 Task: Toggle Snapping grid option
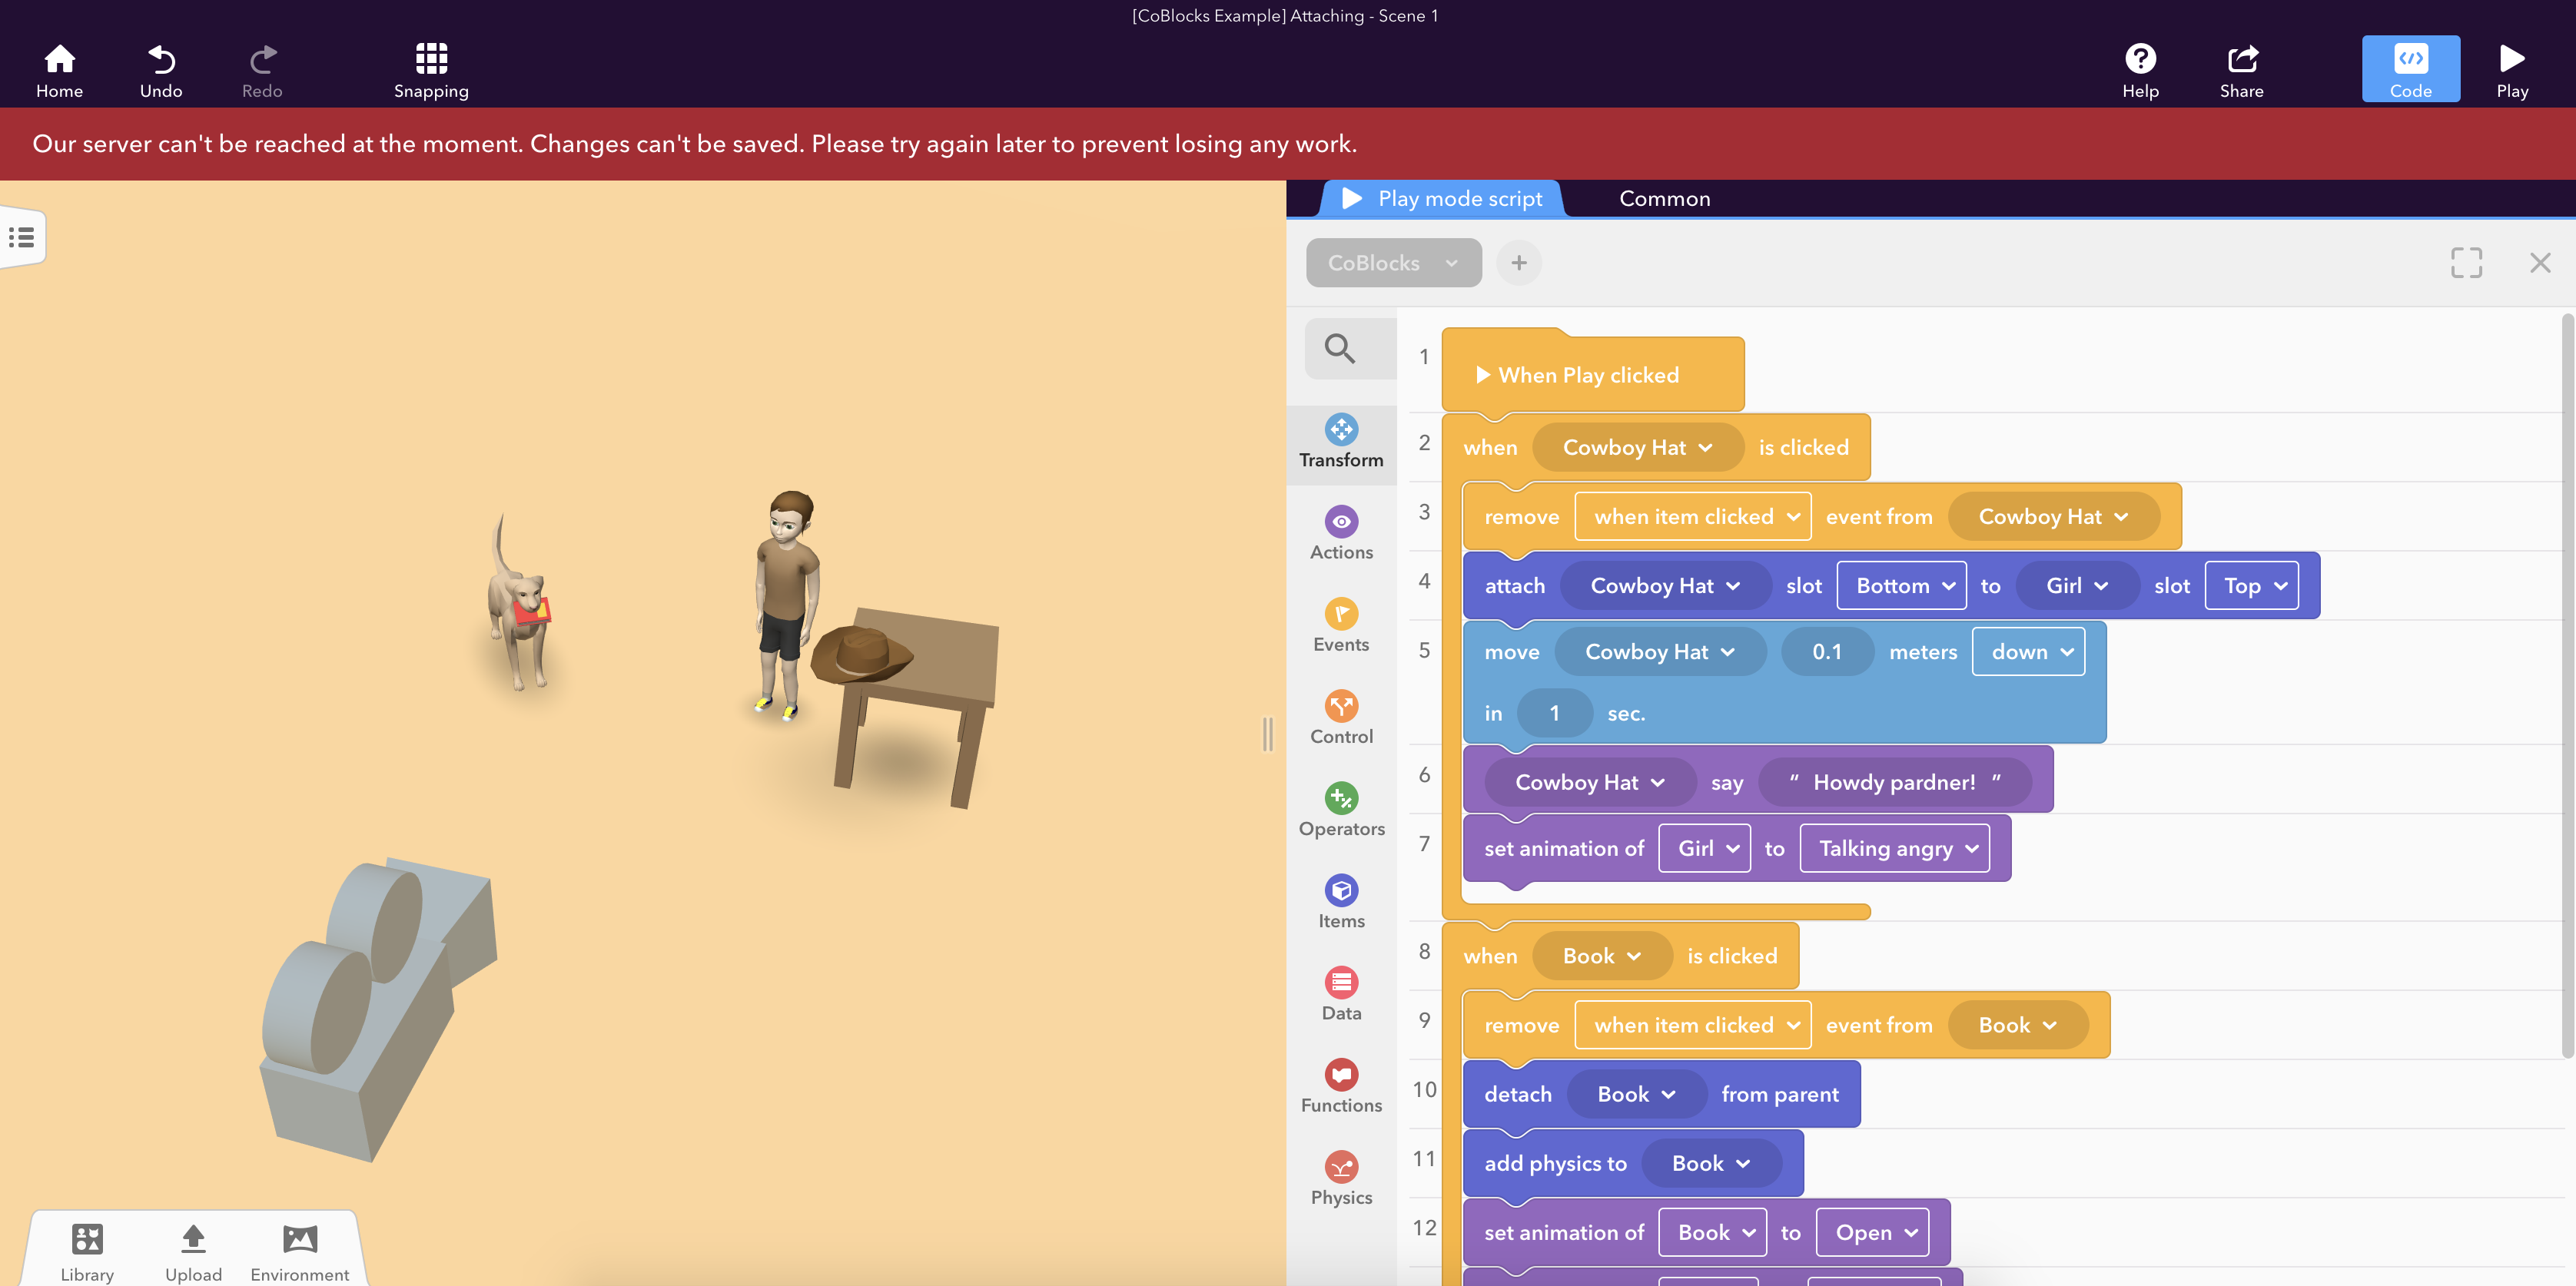pos(431,71)
